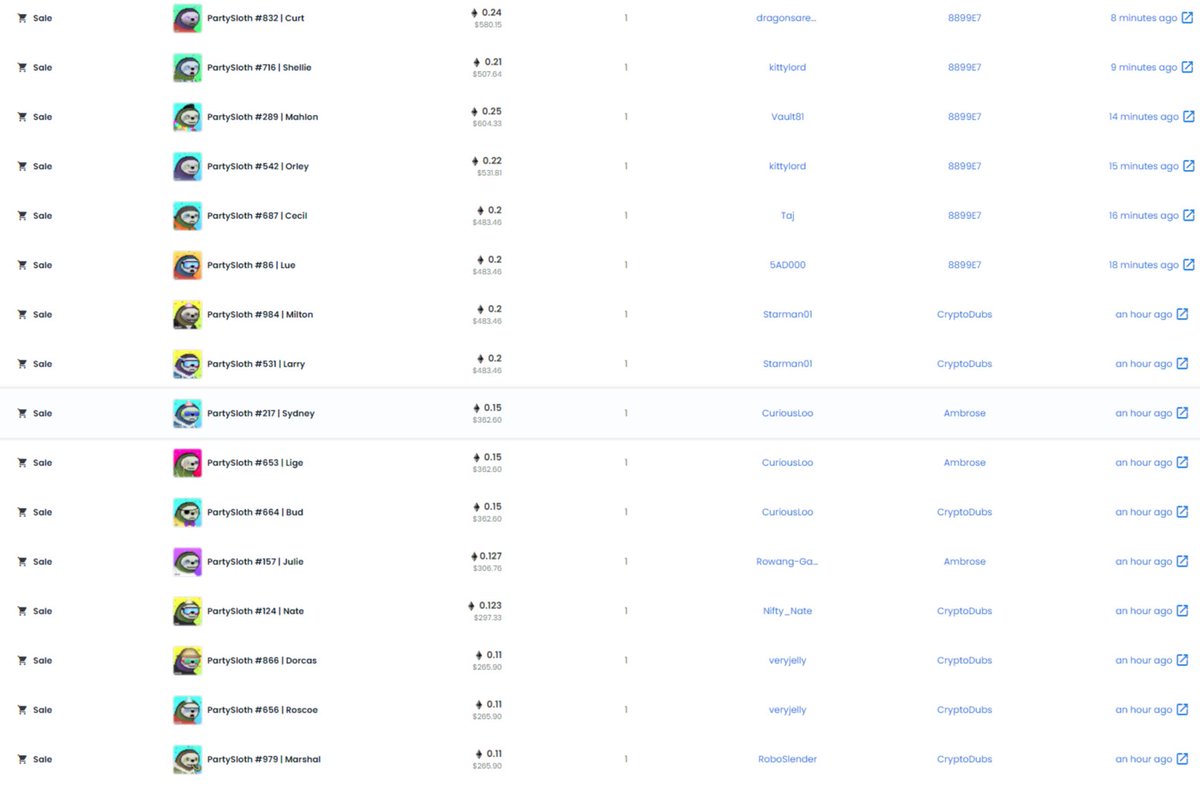The image size is (1200, 792).
Task: Click the sale cart icon in the Shellie row
Action: (x=22, y=67)
